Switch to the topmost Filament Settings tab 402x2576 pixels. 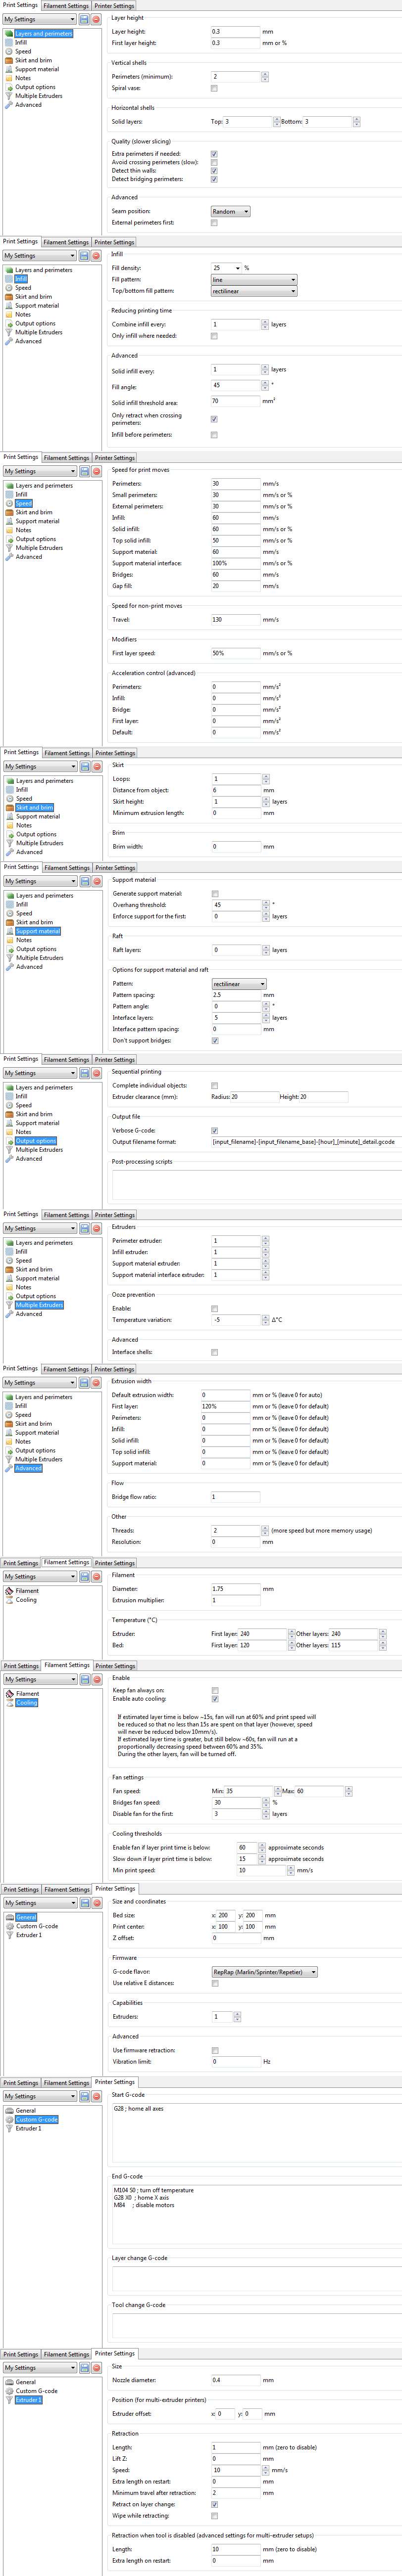click(x=66, y=6)
